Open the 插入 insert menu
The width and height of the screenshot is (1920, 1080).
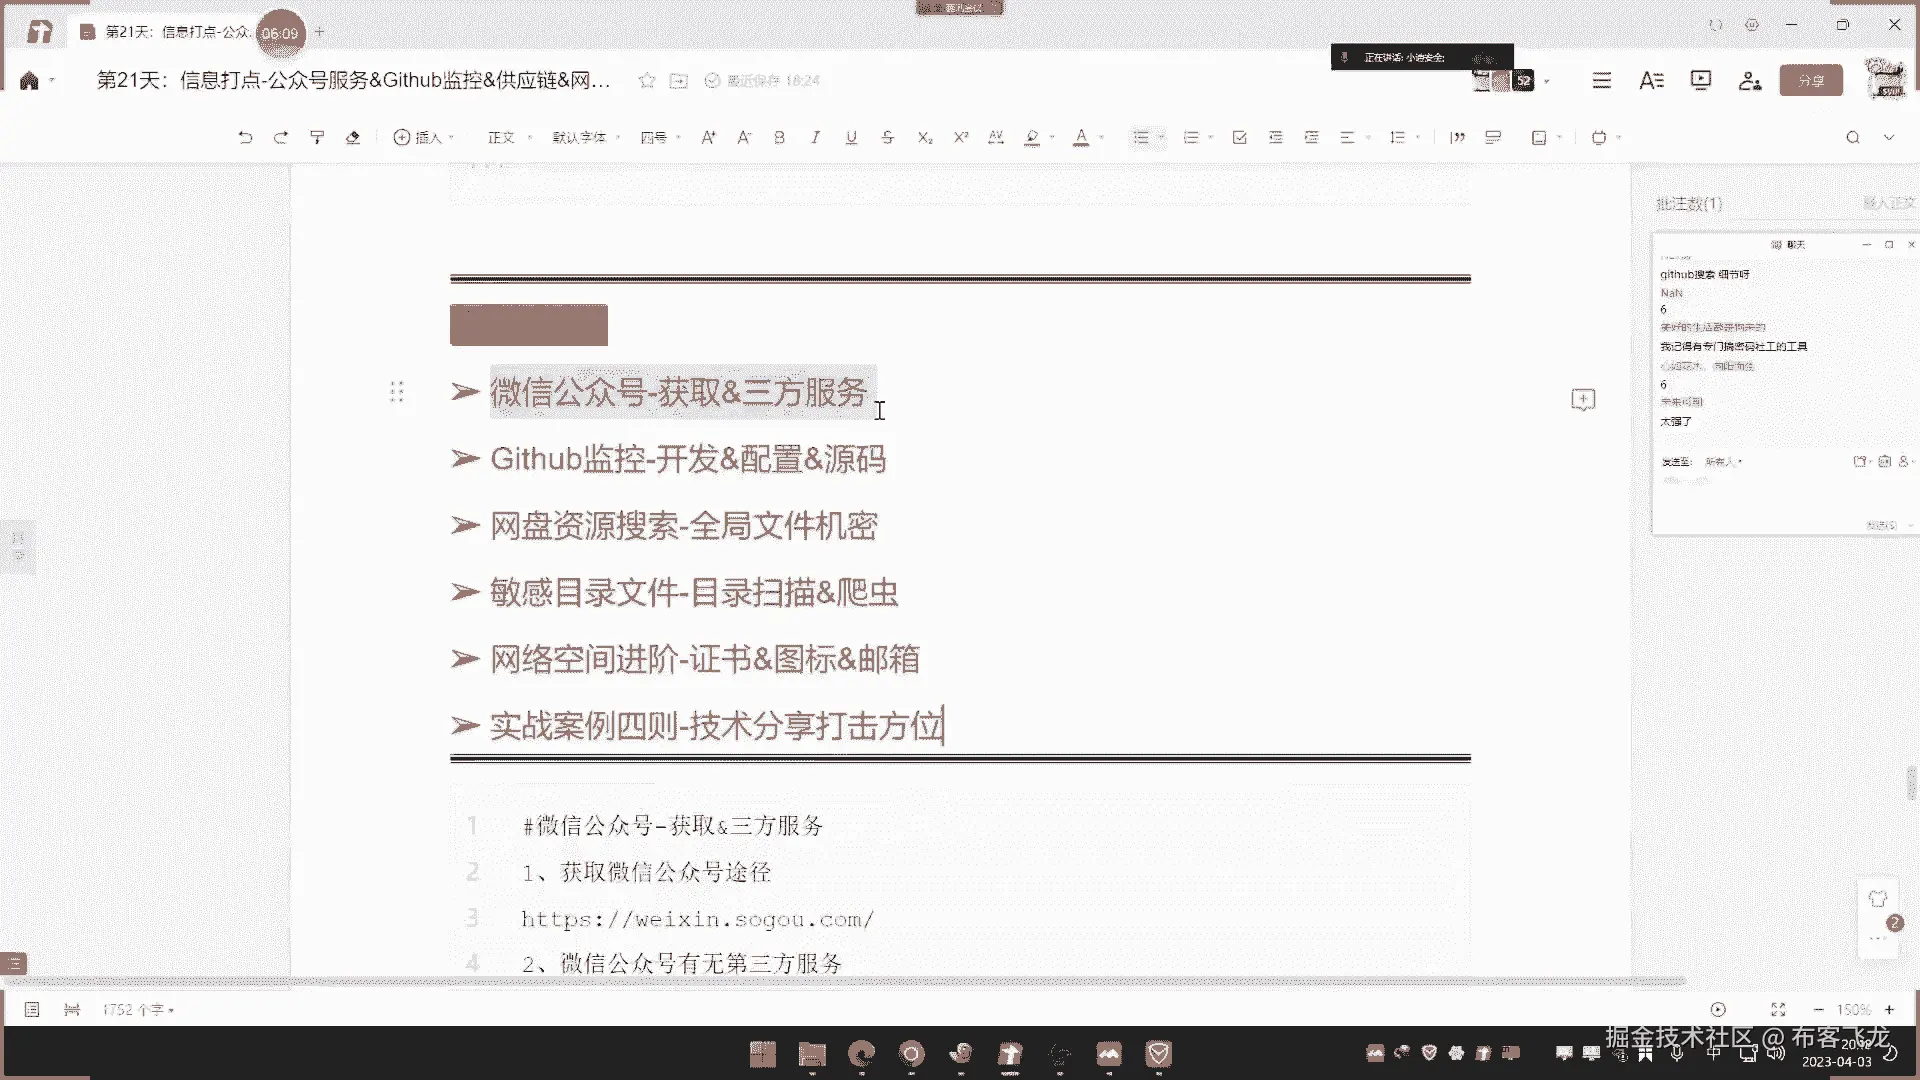[424, 138]
